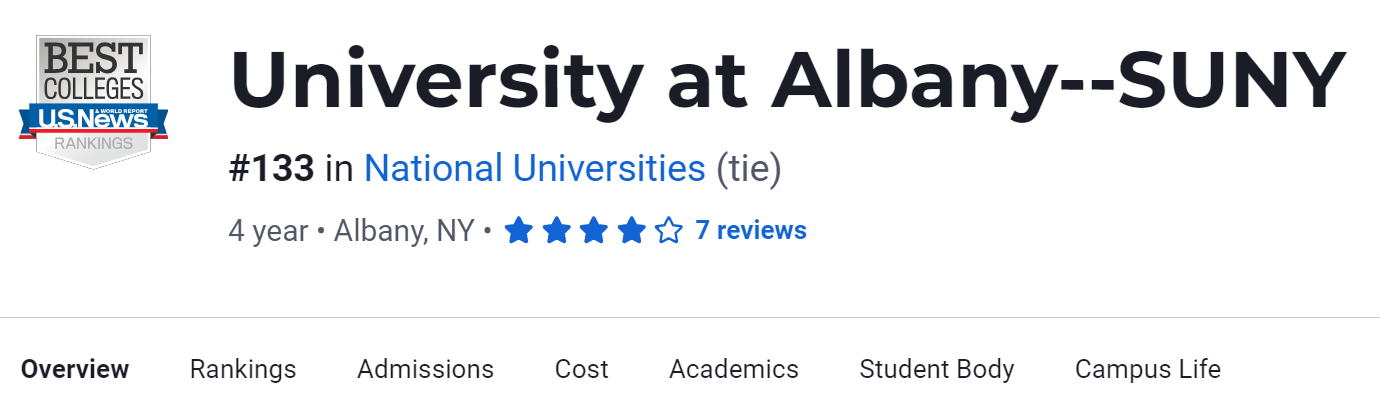The height and width of the screenshot is (406, 1380).
Task: Click the #133 ranking number
Action: tap(271, 169)
